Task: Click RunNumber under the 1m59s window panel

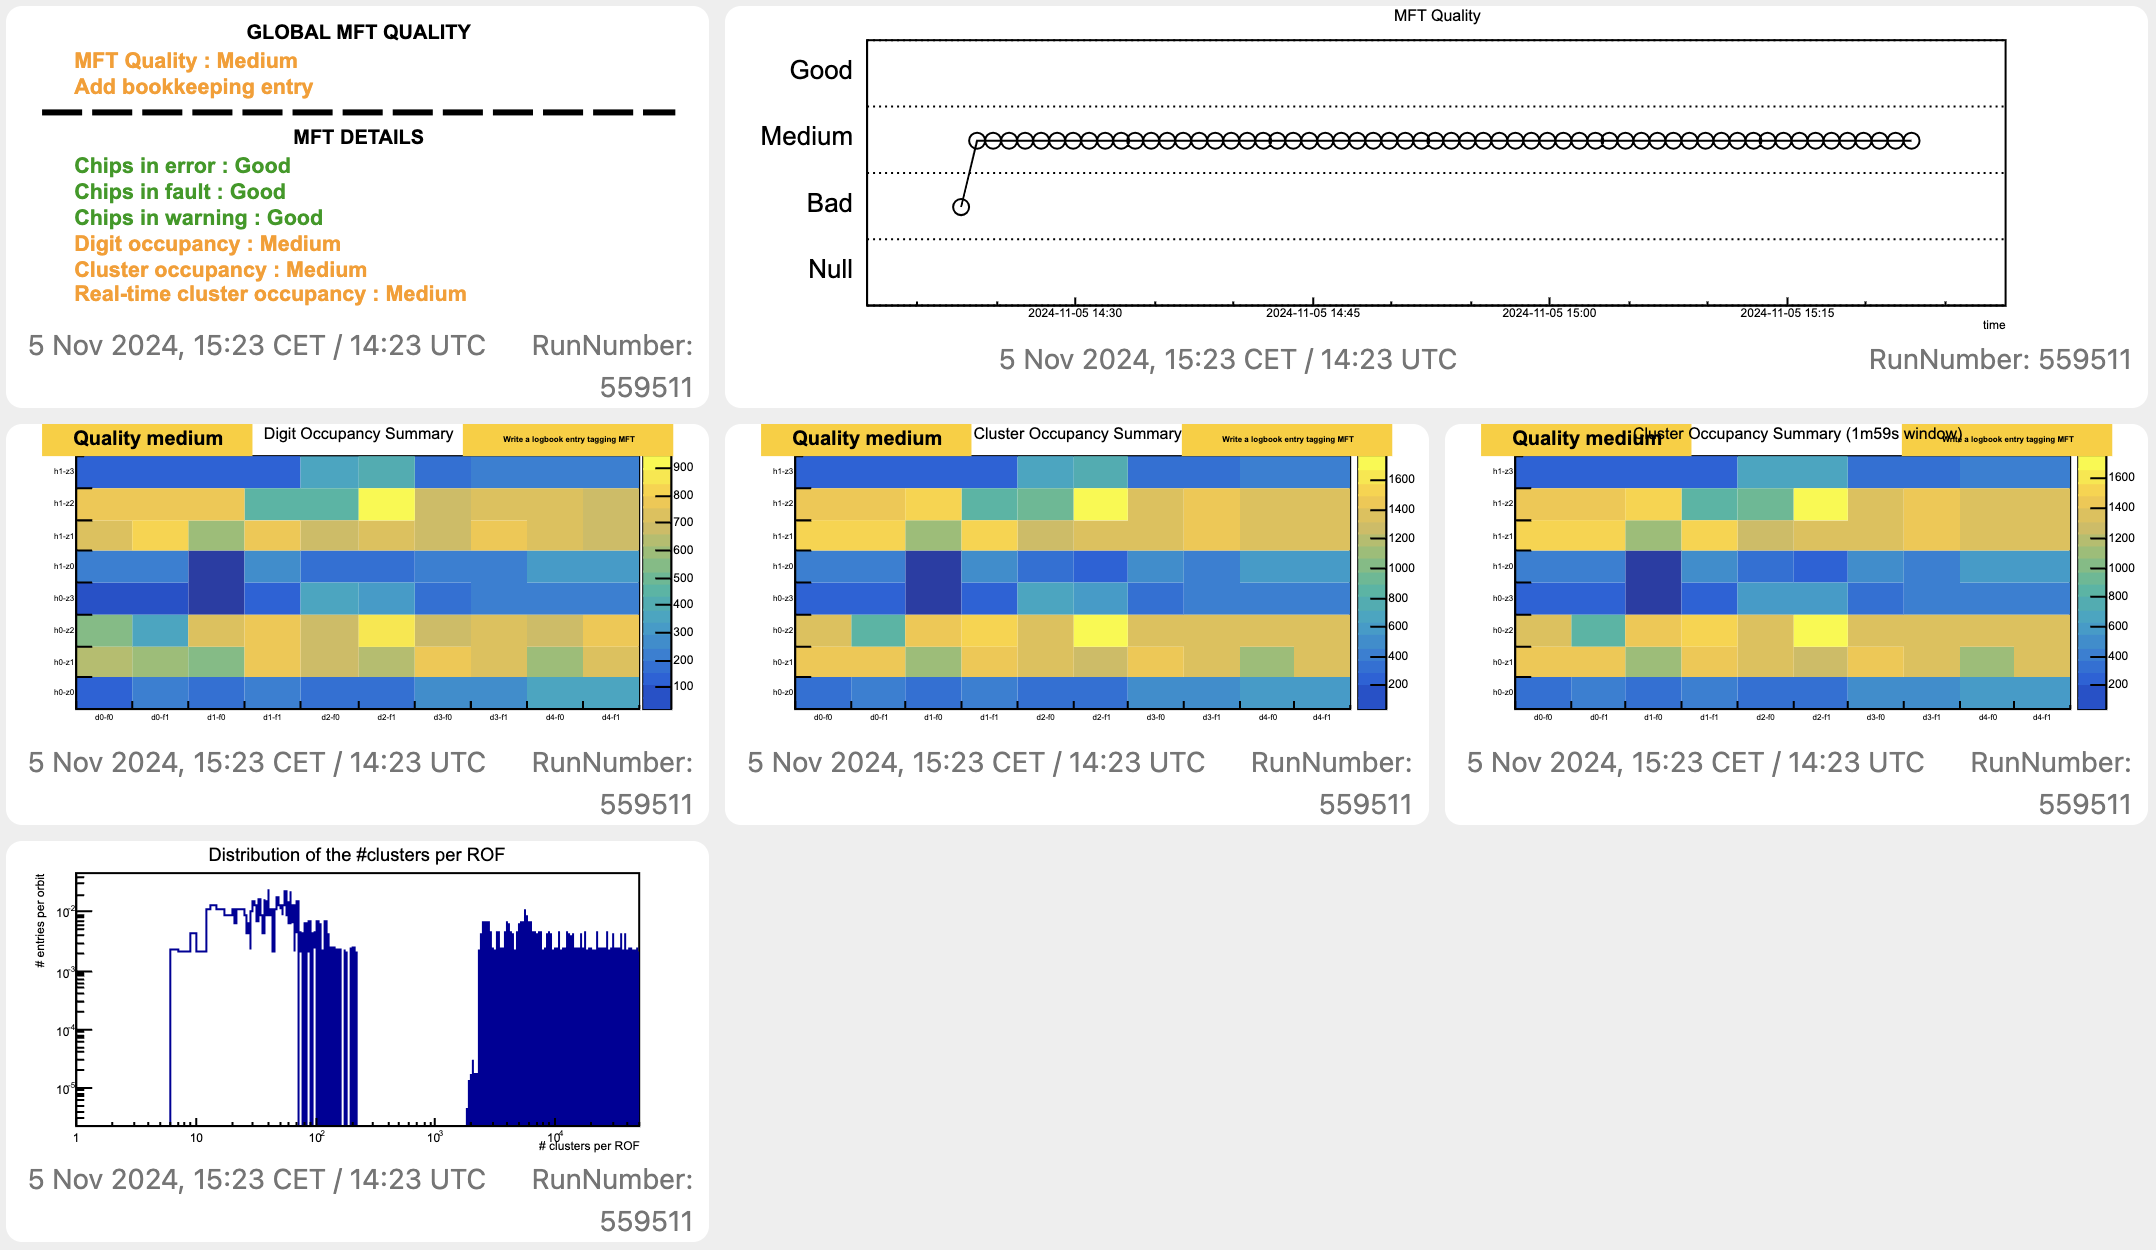Action: [2051, 783]
